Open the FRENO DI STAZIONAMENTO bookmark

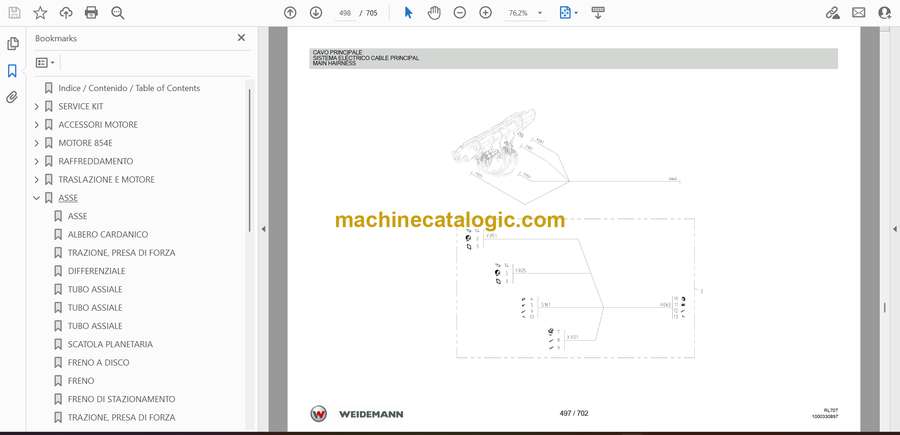[x=122, y=399]
